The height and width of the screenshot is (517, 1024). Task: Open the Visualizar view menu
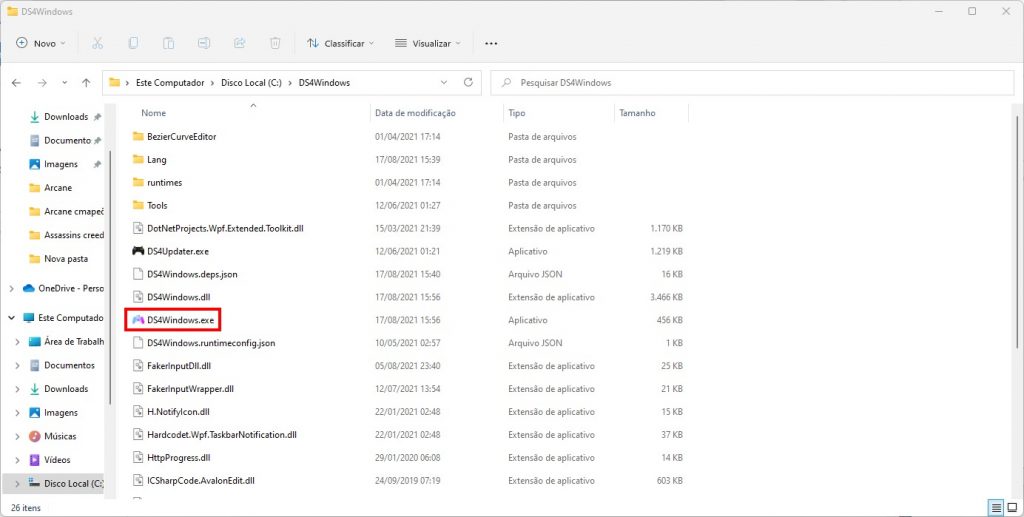(x=428, y=43)
